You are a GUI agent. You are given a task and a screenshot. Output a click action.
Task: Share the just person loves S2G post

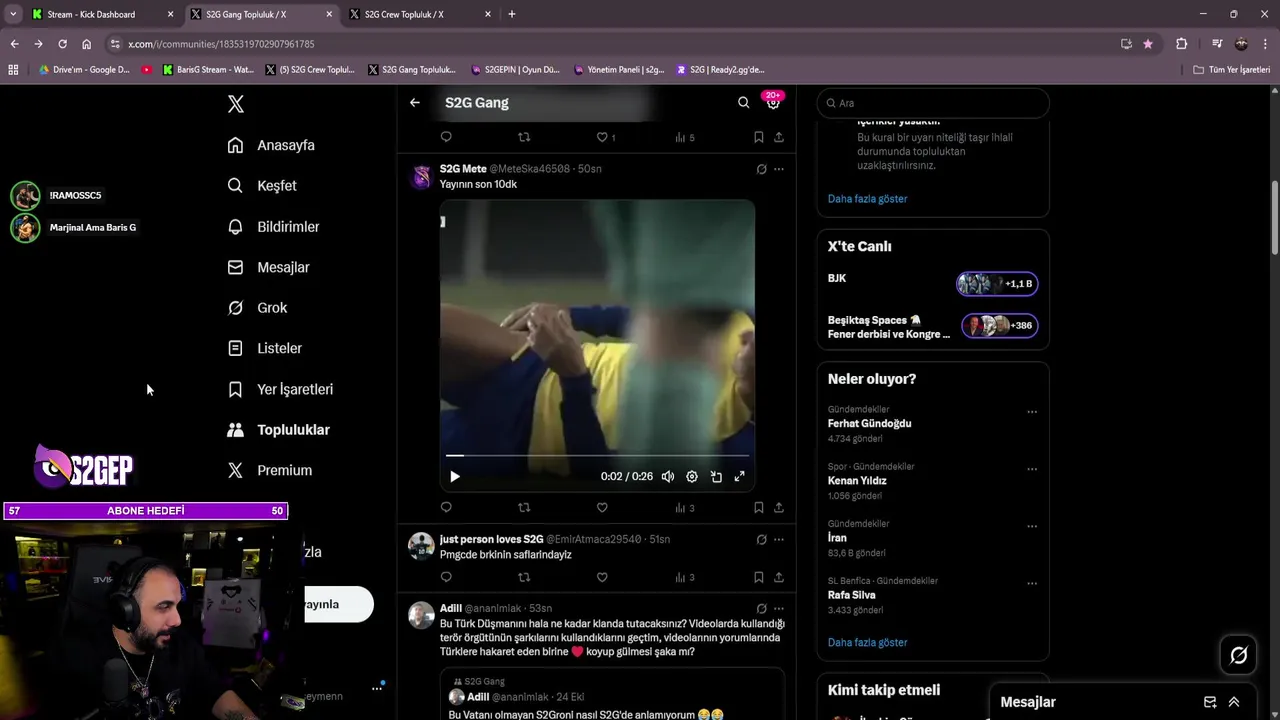779,577
